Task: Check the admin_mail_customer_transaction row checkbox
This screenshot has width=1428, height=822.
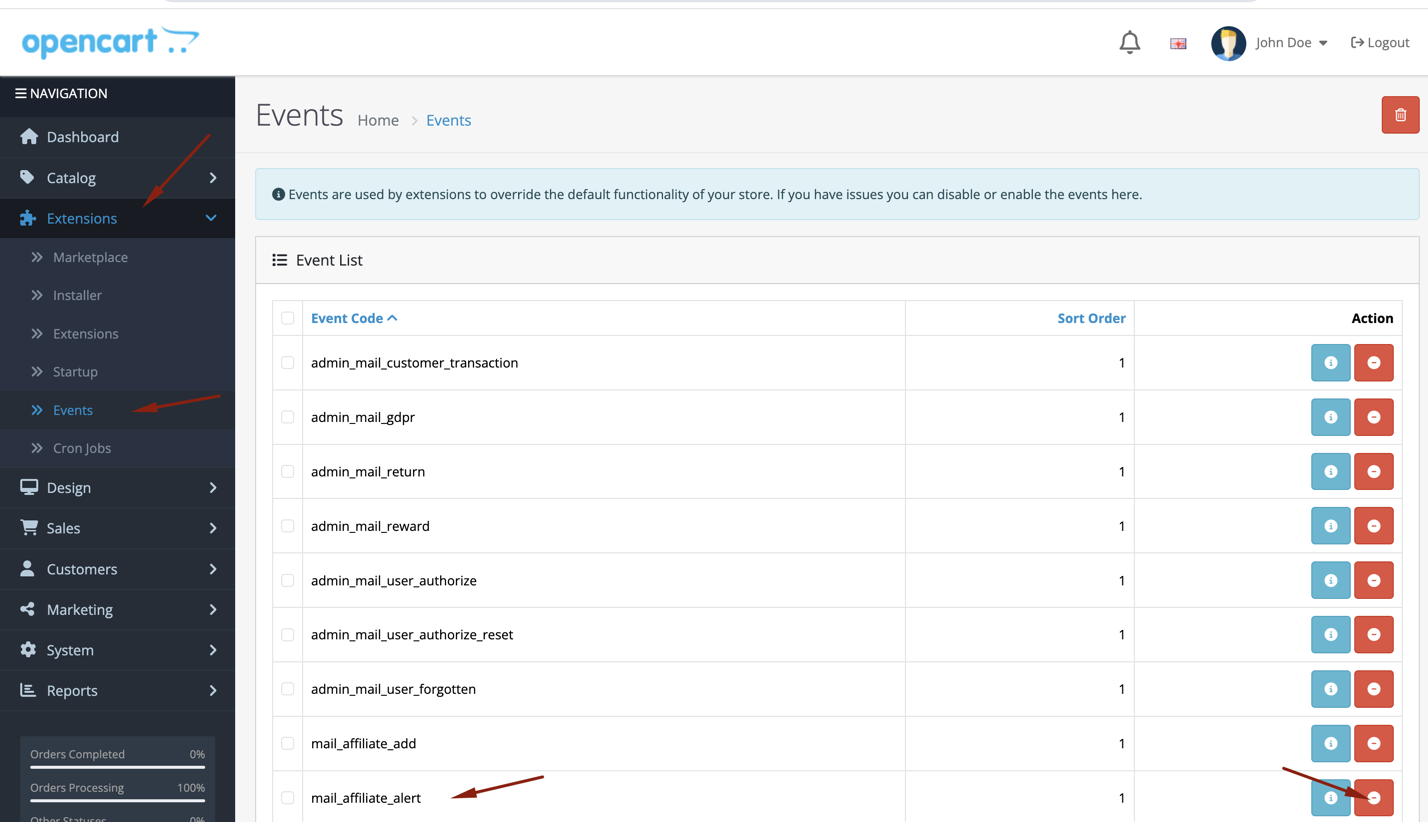Action: tap(288, 363)
